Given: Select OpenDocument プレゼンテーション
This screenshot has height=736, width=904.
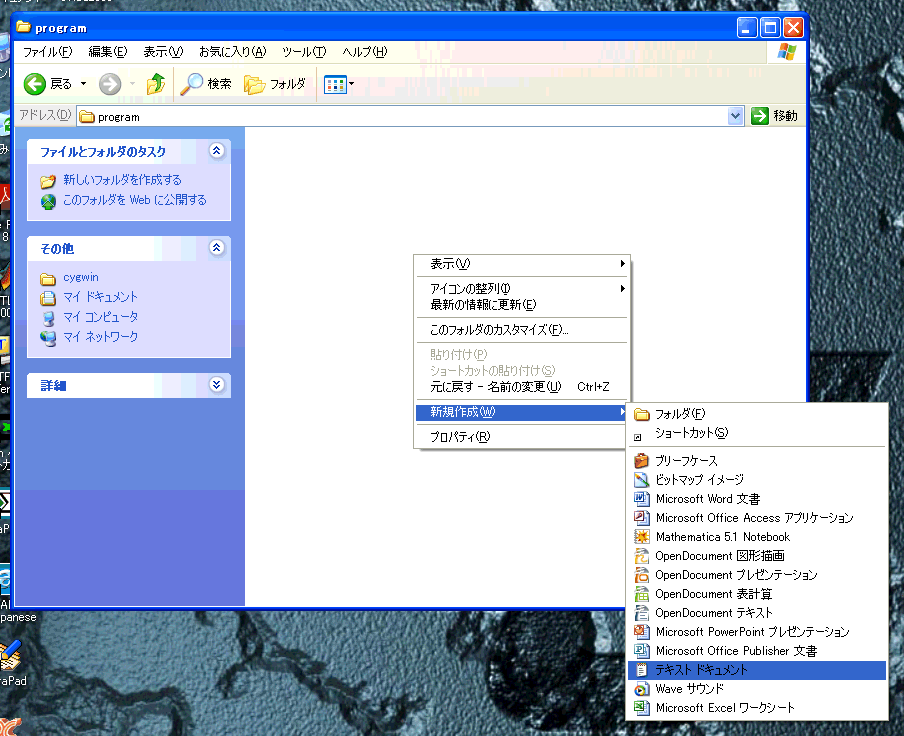Looking at the screenshot, I should coord(756,575).
